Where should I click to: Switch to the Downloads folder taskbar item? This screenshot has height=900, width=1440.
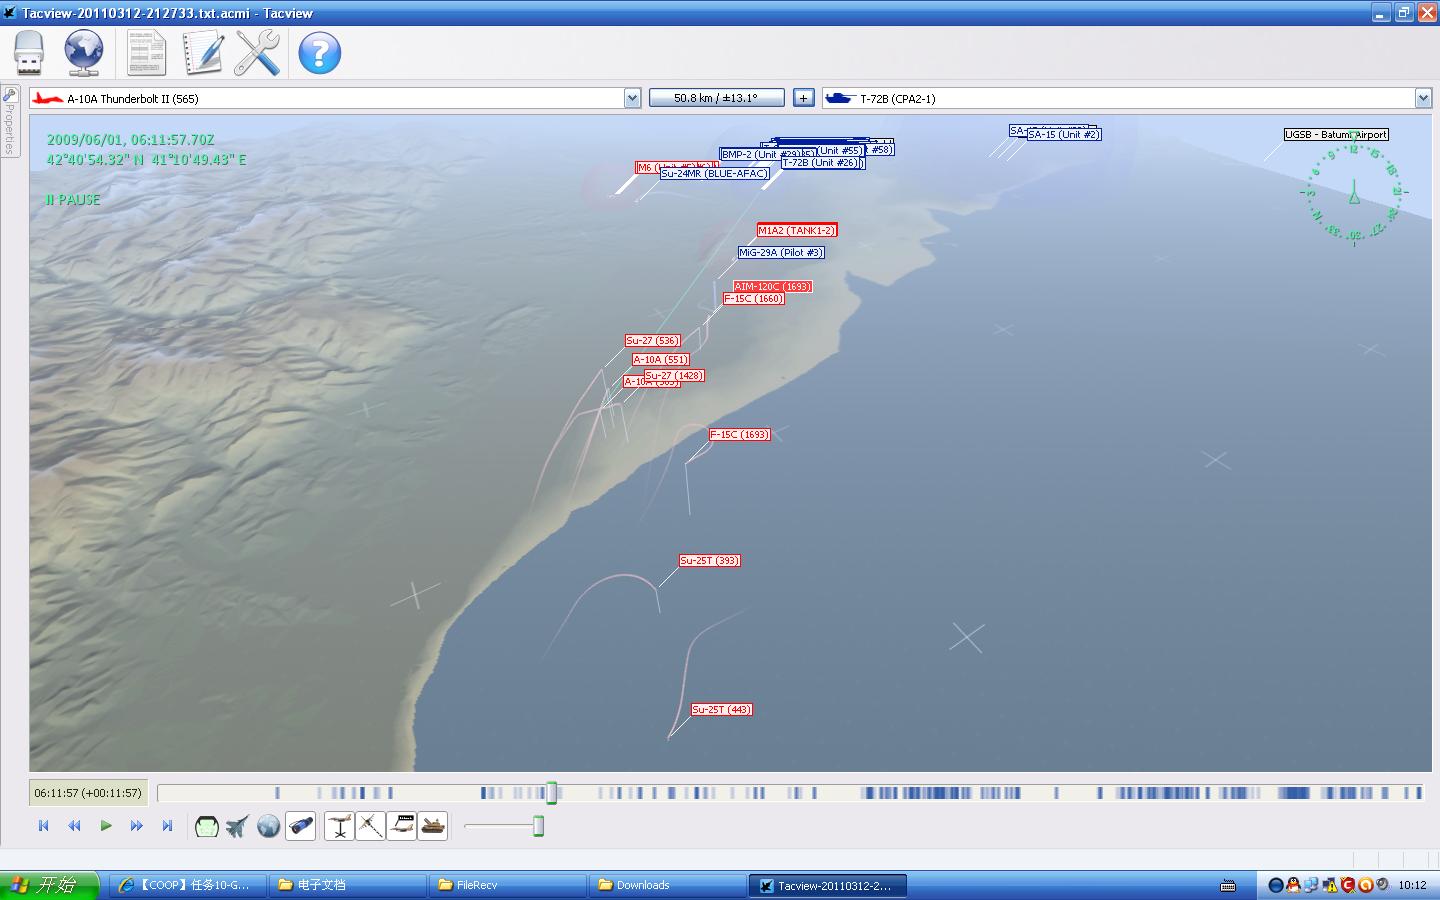[x=667, y=885]
